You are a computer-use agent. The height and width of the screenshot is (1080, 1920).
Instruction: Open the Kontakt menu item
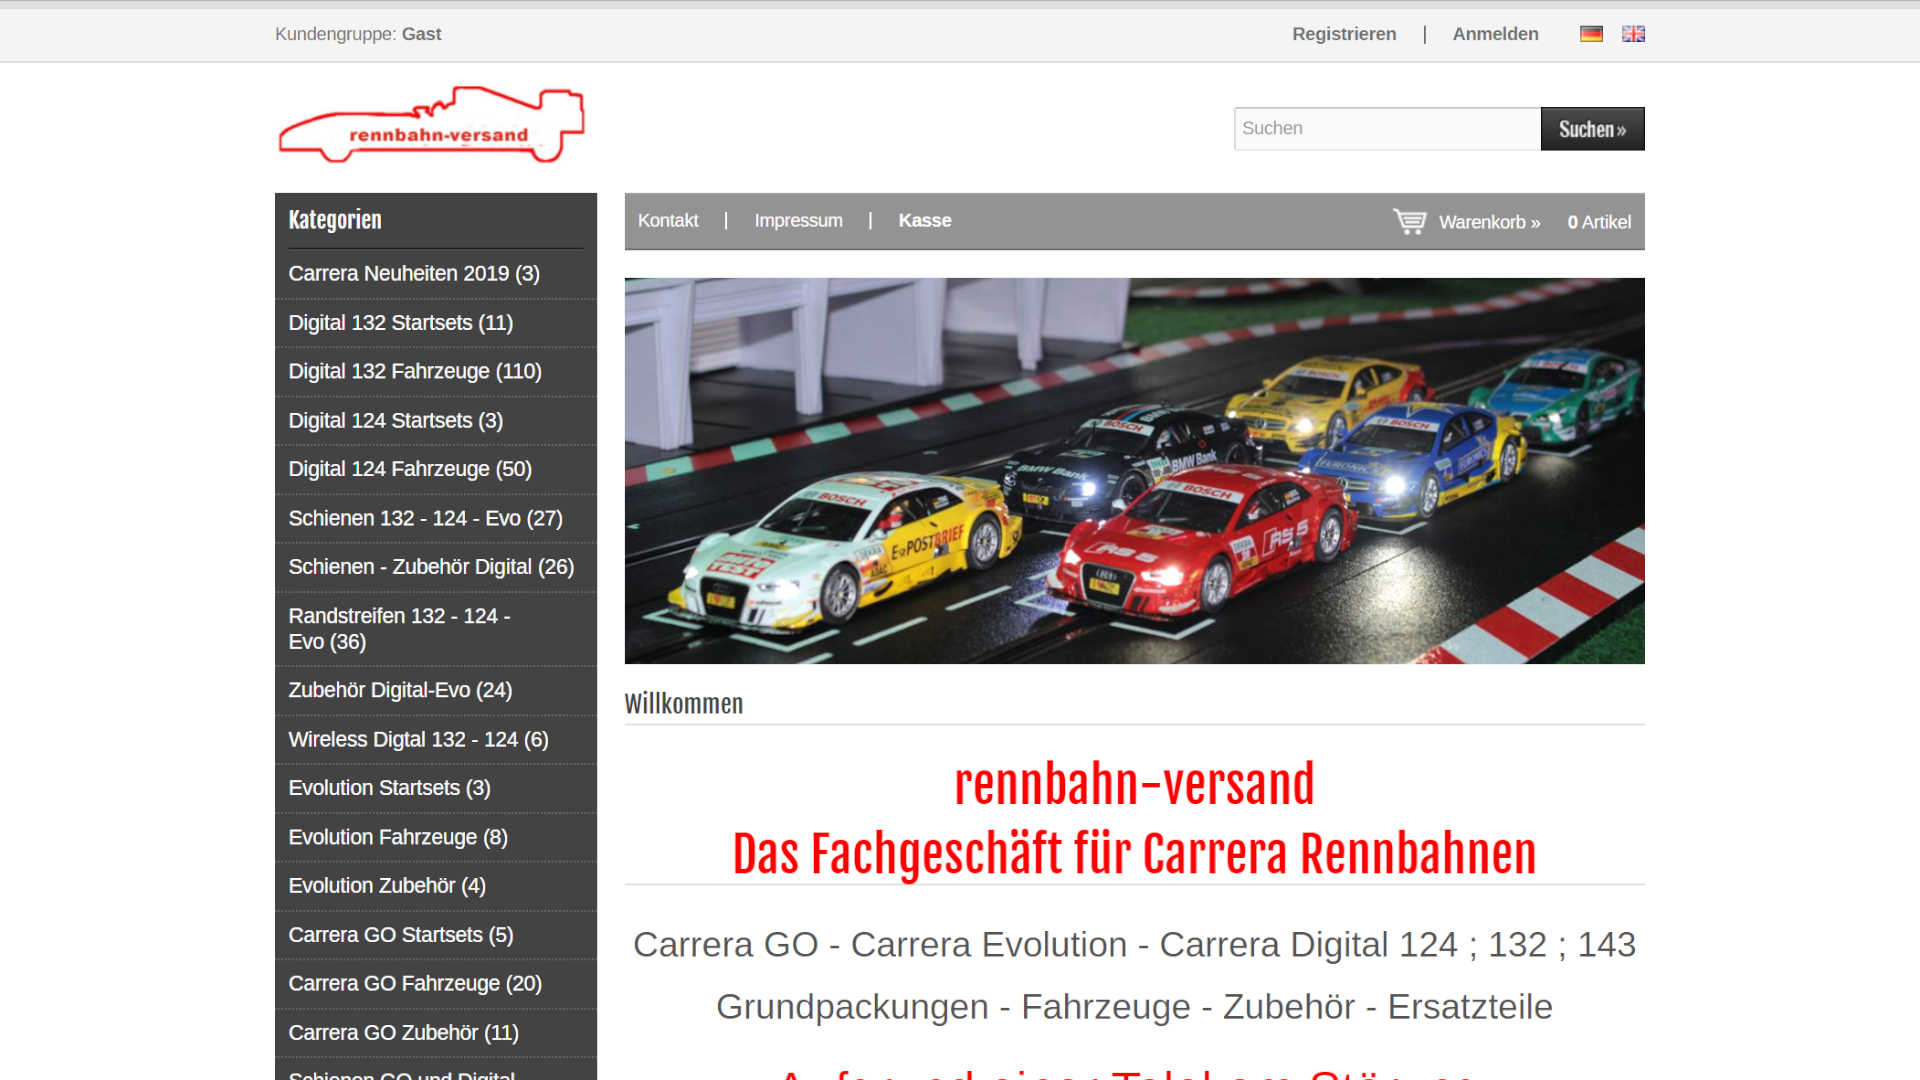668,221
